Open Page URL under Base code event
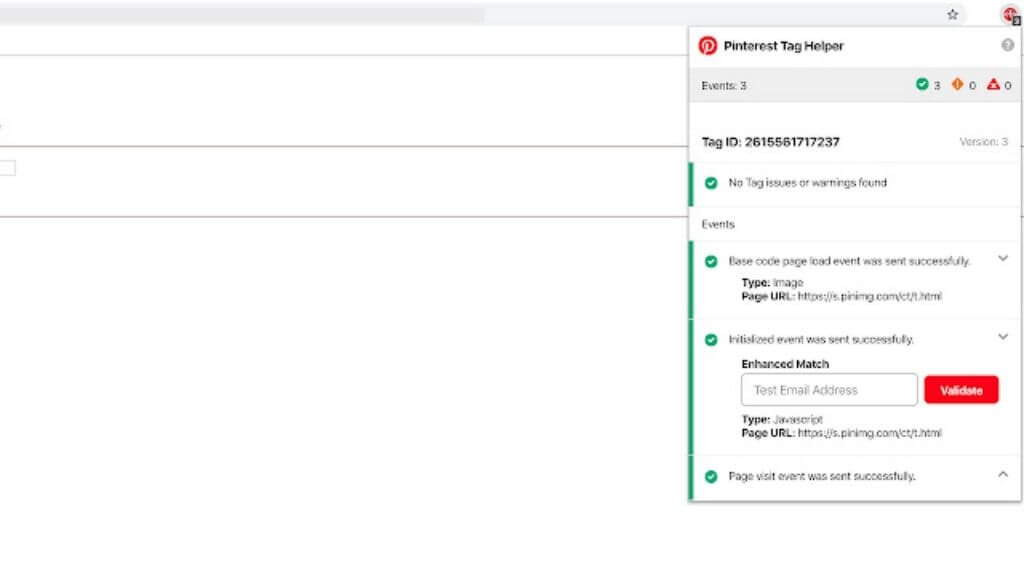The image size is (1024, 576). point(869,297)
